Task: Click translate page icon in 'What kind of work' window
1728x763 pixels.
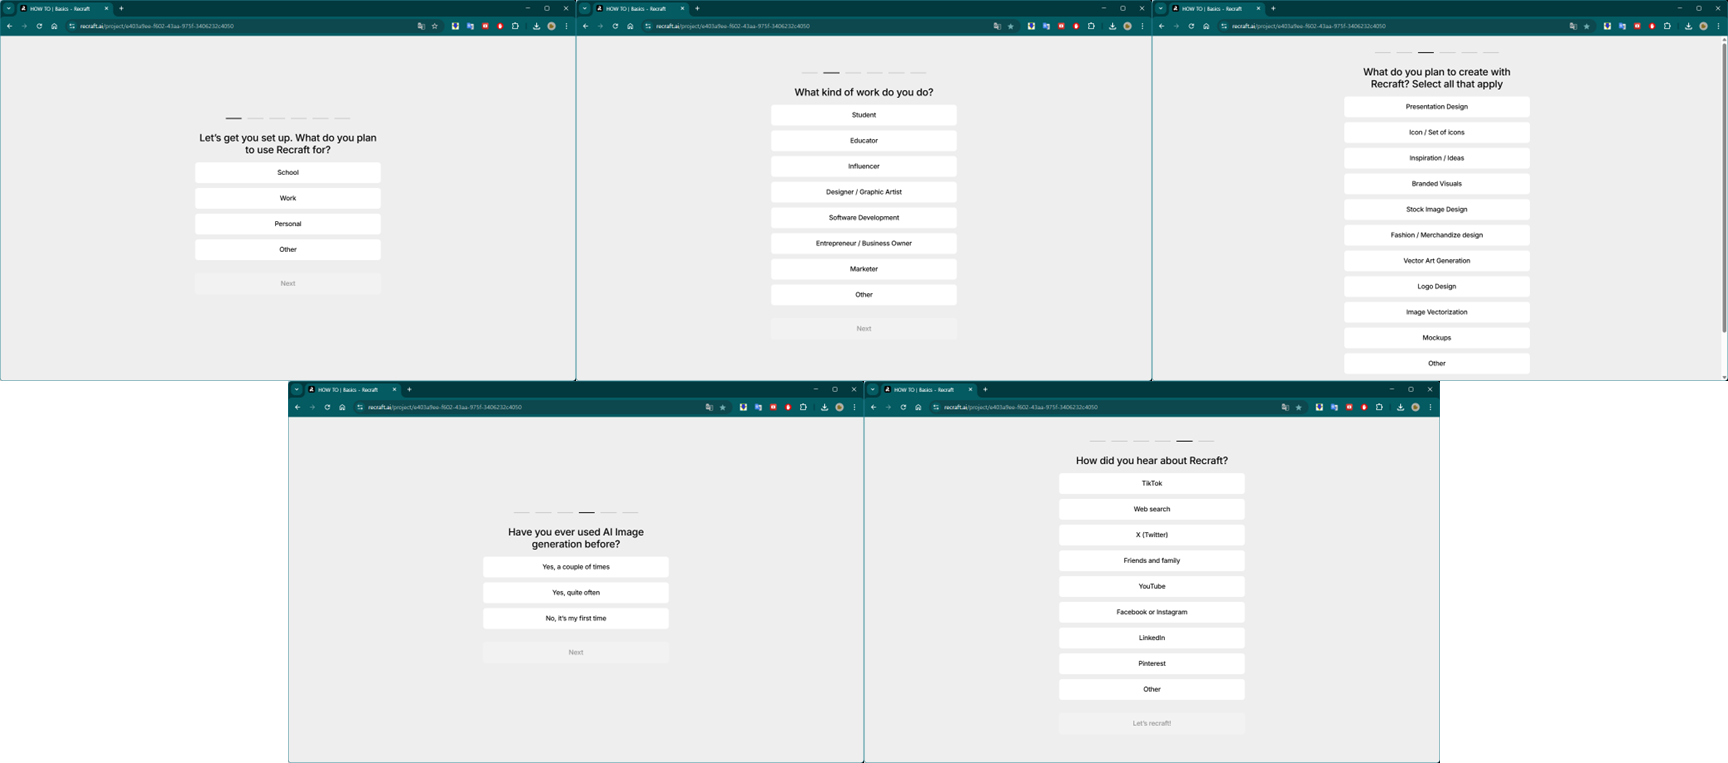Action: point(997,26)
